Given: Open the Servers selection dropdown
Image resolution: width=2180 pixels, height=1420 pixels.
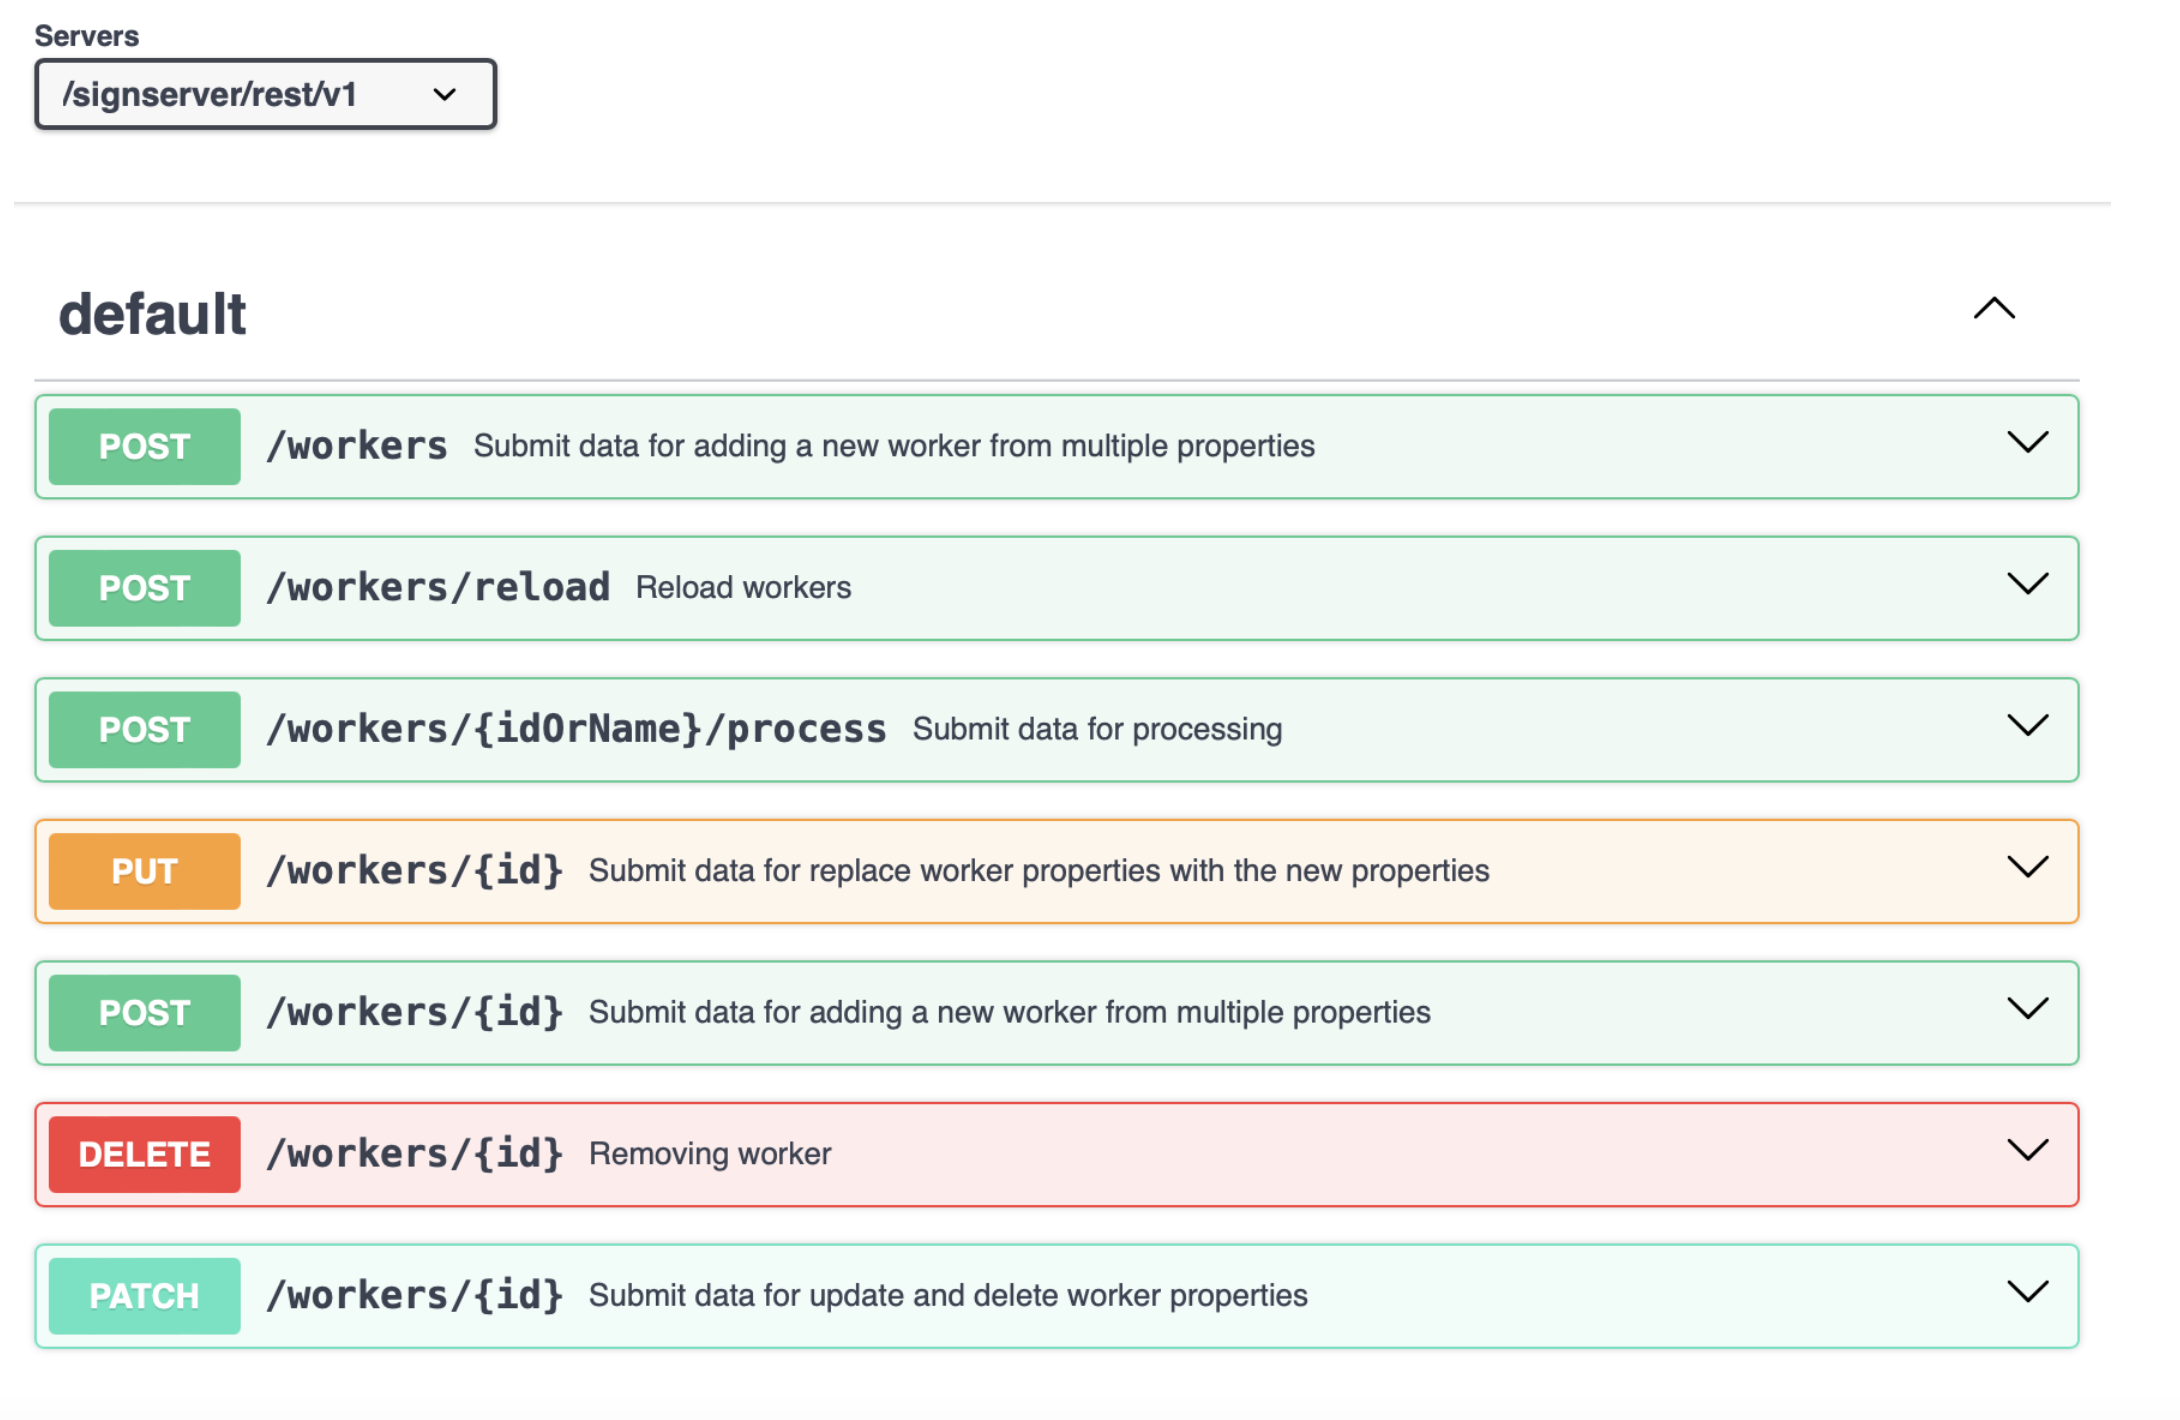Looking at the screenshot, I should click(x=265, y=94).
